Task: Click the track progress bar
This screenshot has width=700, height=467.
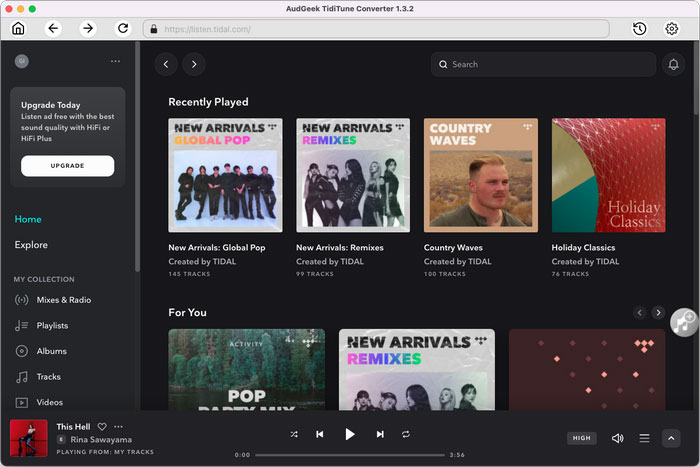Action: [350, 455]
